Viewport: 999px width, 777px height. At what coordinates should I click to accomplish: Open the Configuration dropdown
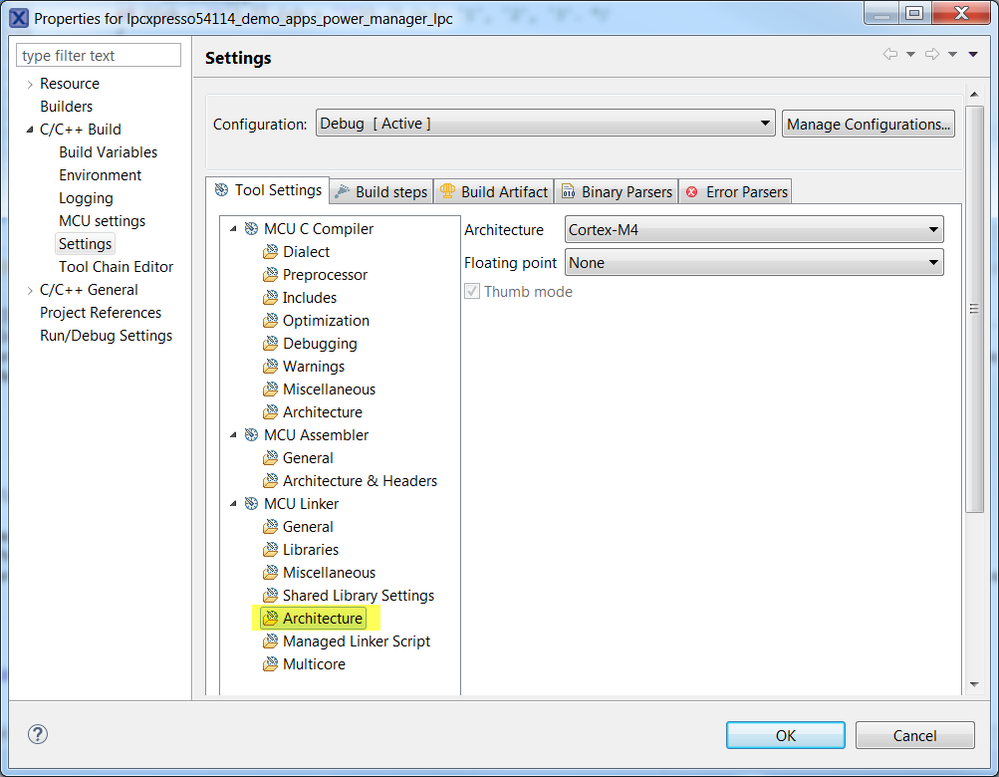tap(545, 123)
